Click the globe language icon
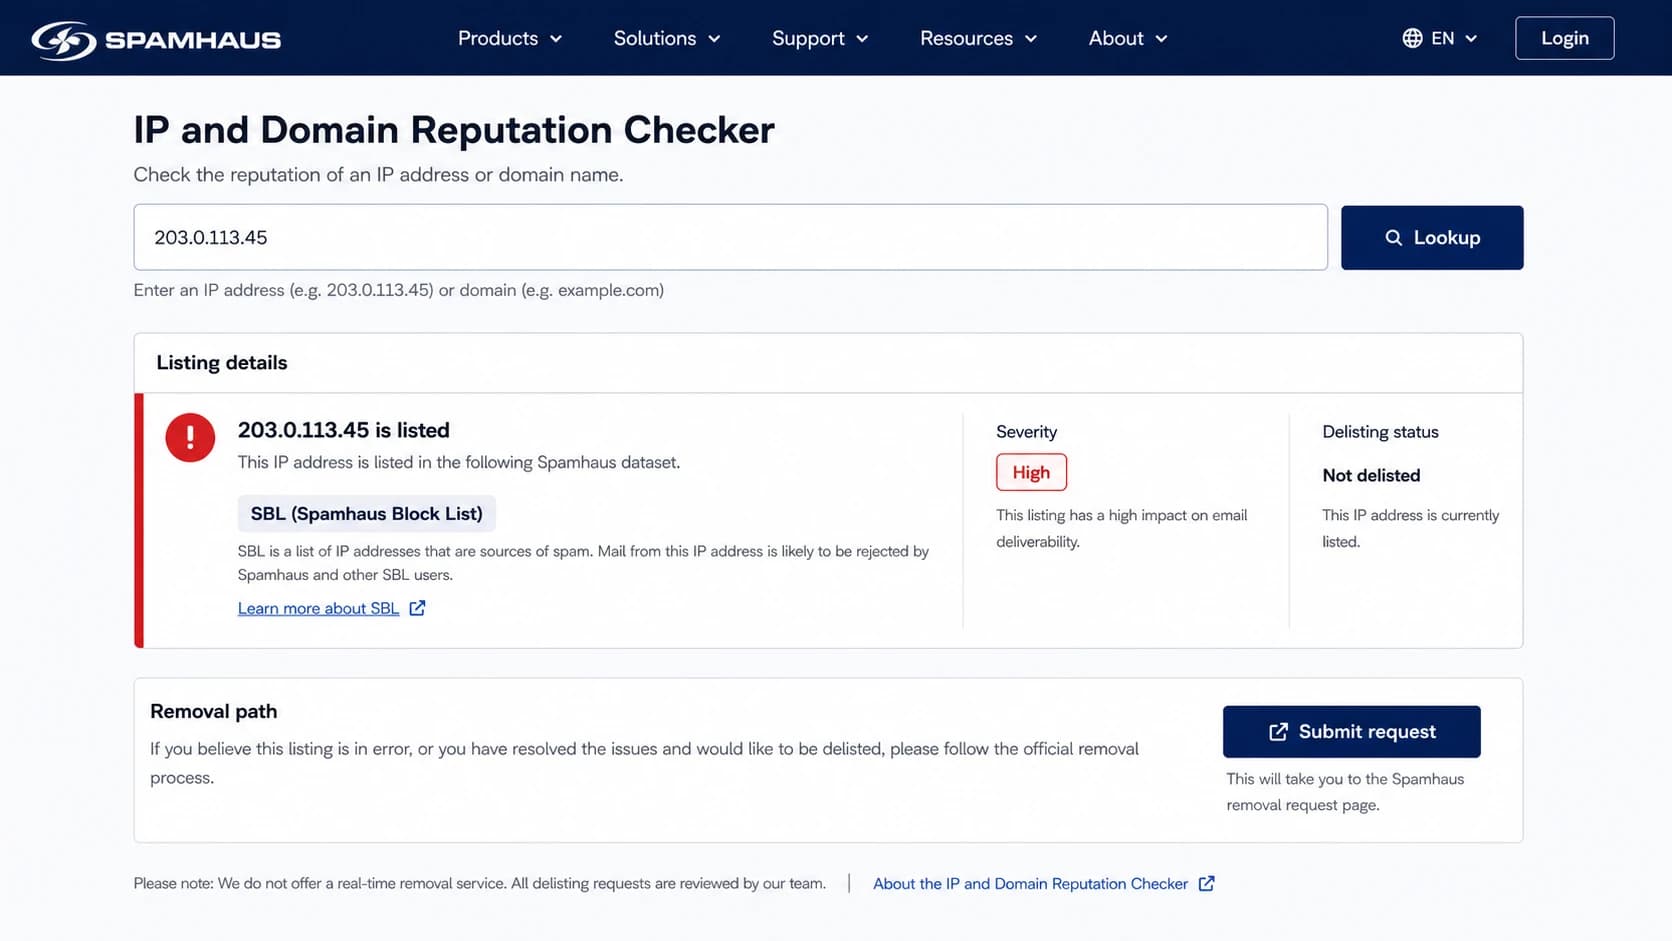The width and height of the screenshot is (1672, 941). point(1412,38)
